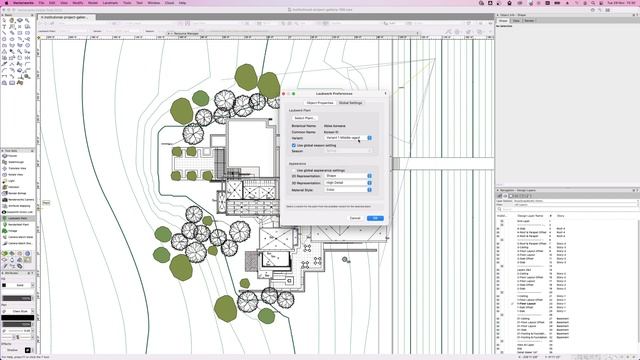Select the Render Bitmap tool
This screenshot has width=640, height=360.
17,193
